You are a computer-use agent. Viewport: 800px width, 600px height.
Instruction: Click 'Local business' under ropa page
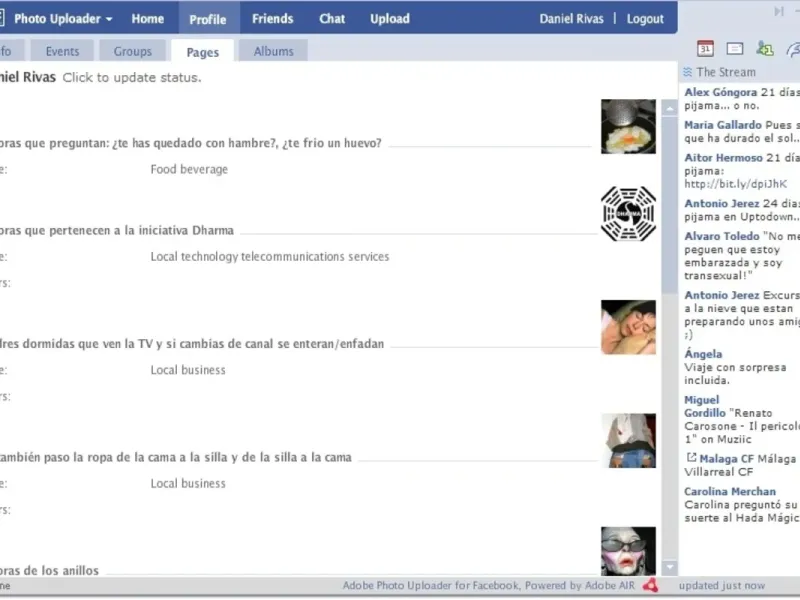(x=188, y=483)
